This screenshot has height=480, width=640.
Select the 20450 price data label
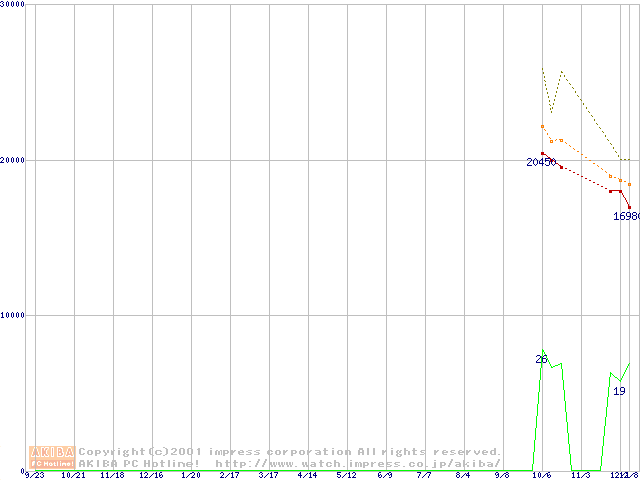(541, 162)
